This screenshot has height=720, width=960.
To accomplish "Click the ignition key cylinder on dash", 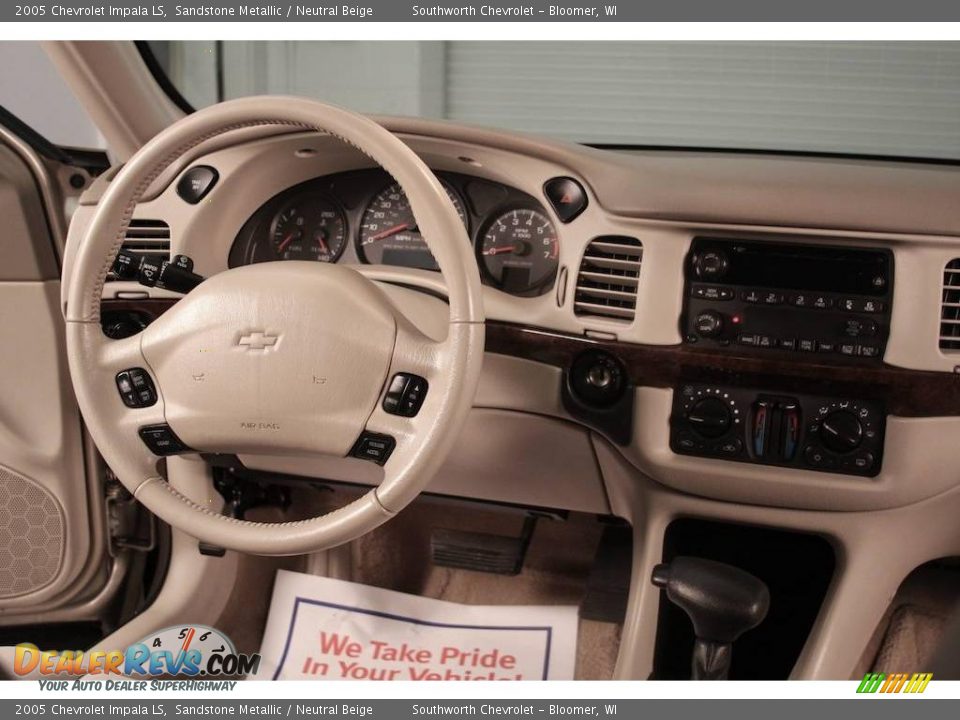I will click(598, 378).
